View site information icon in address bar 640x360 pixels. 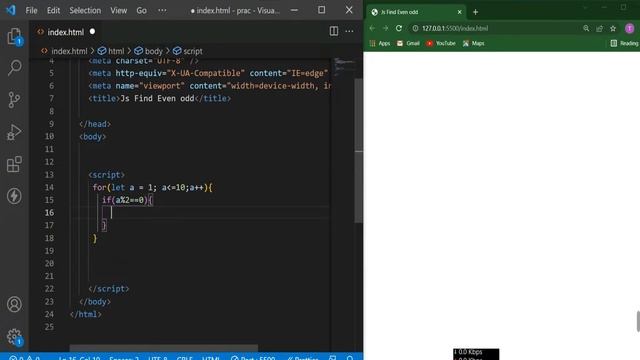[415, 28]
